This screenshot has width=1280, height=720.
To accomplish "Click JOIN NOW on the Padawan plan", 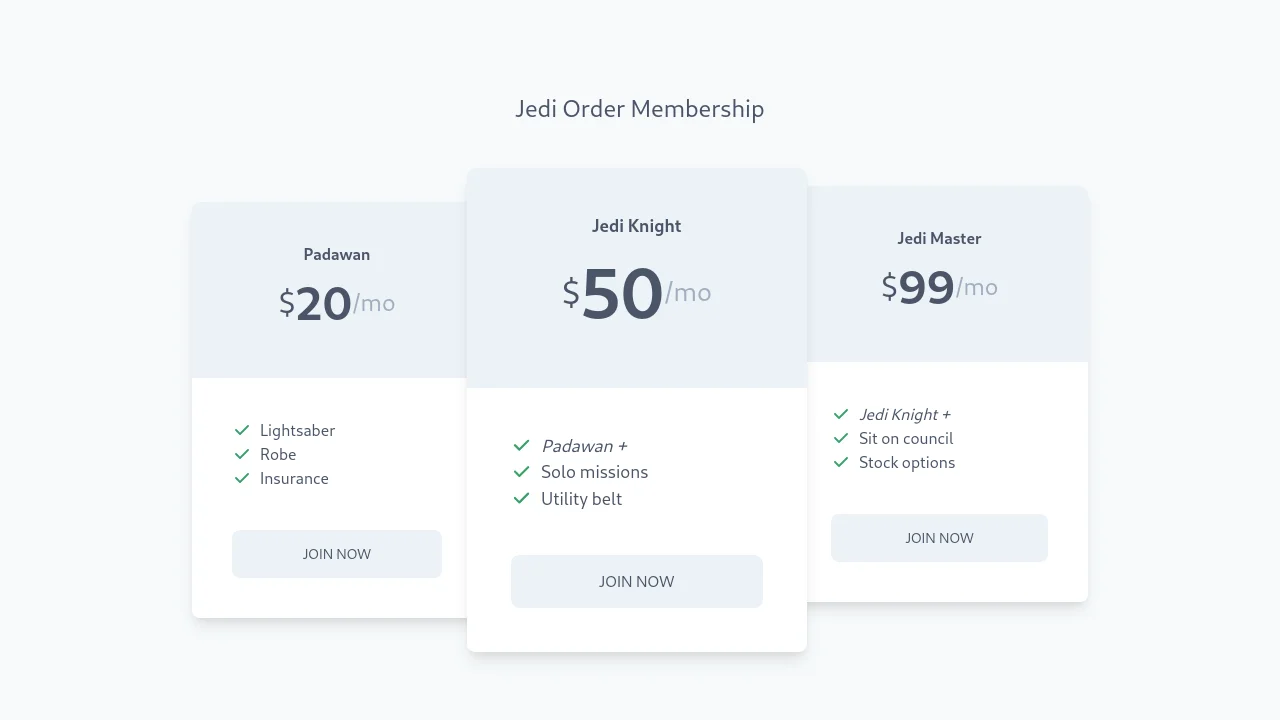I will (337, 553).
